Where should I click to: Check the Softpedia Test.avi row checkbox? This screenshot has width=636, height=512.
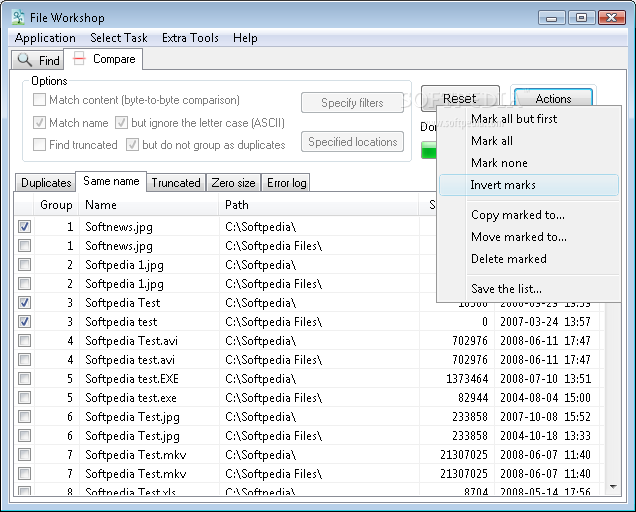coord(24,340)
